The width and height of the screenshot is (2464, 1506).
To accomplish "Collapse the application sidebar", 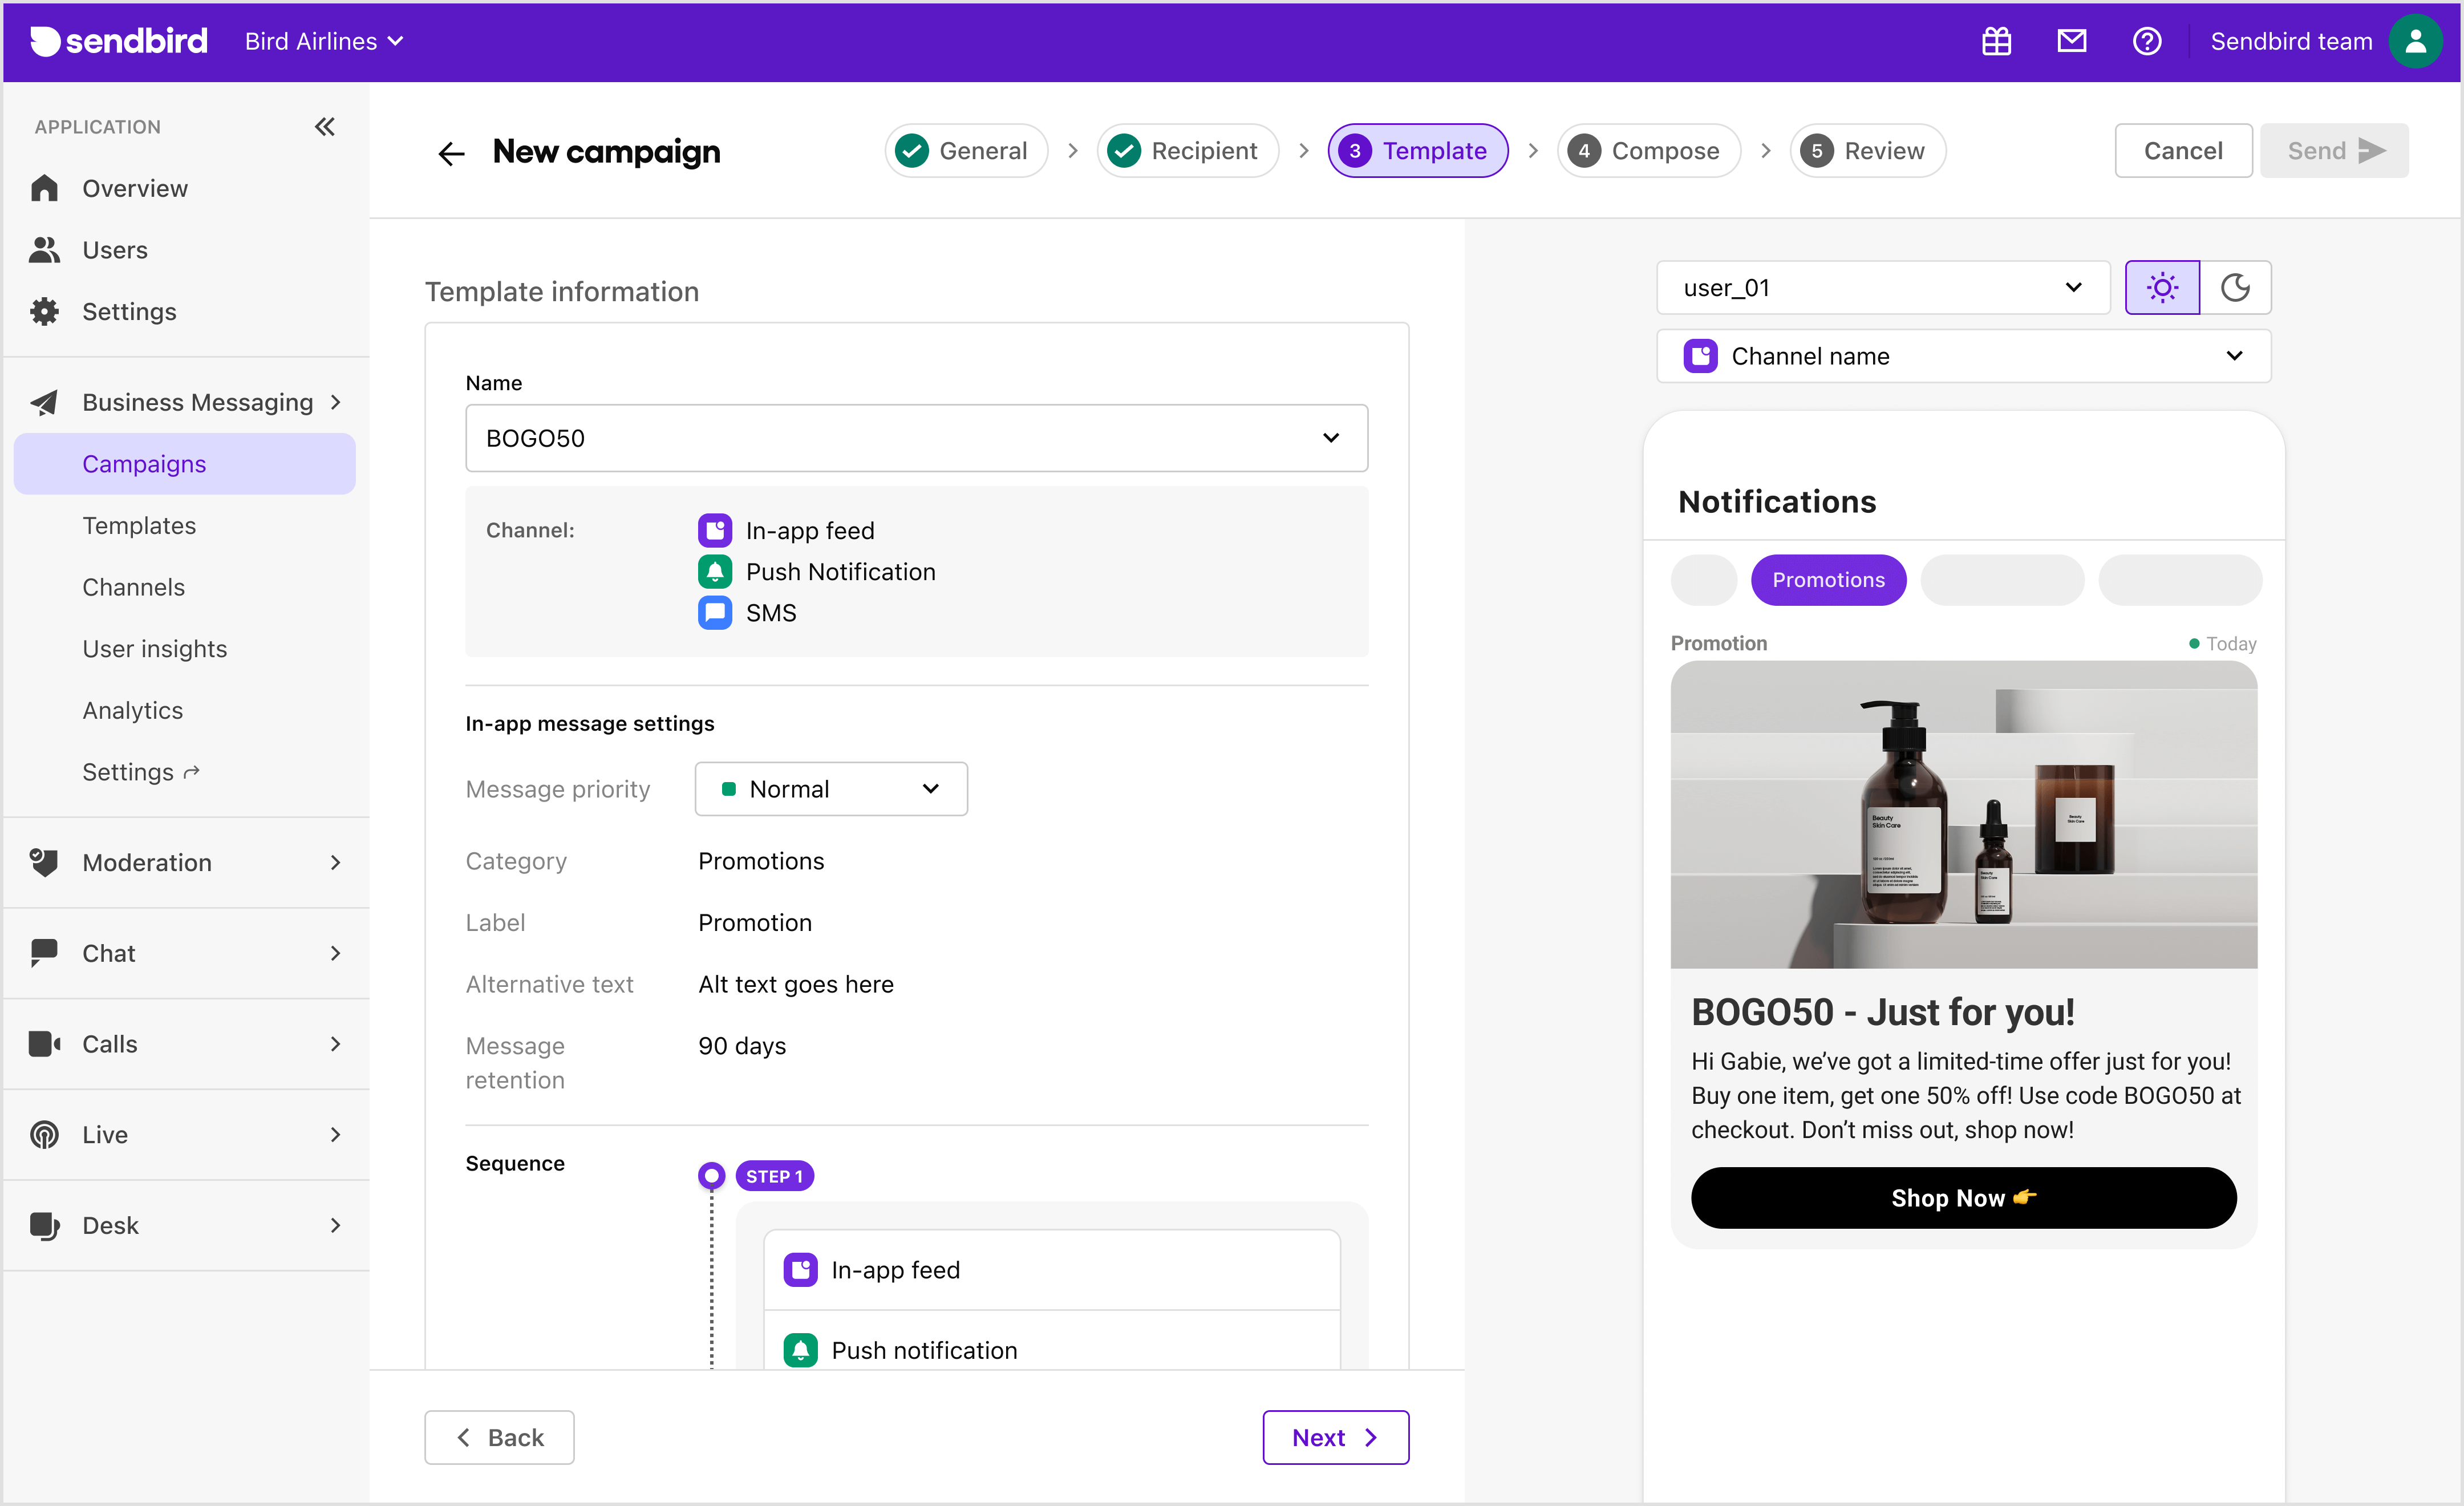I will click(324, 126).
